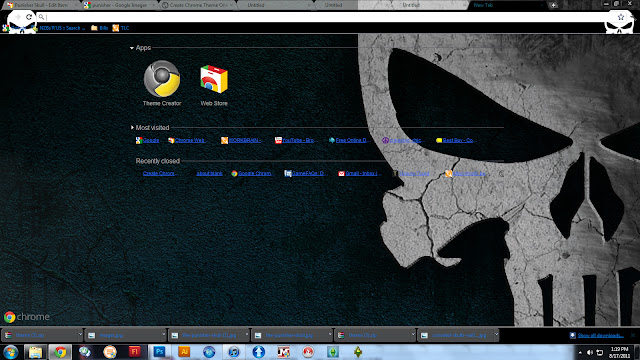The height and width of the screenshot is (360, 640).
Task: Reopen about:blank recently closed page
Action: (209, 173)
